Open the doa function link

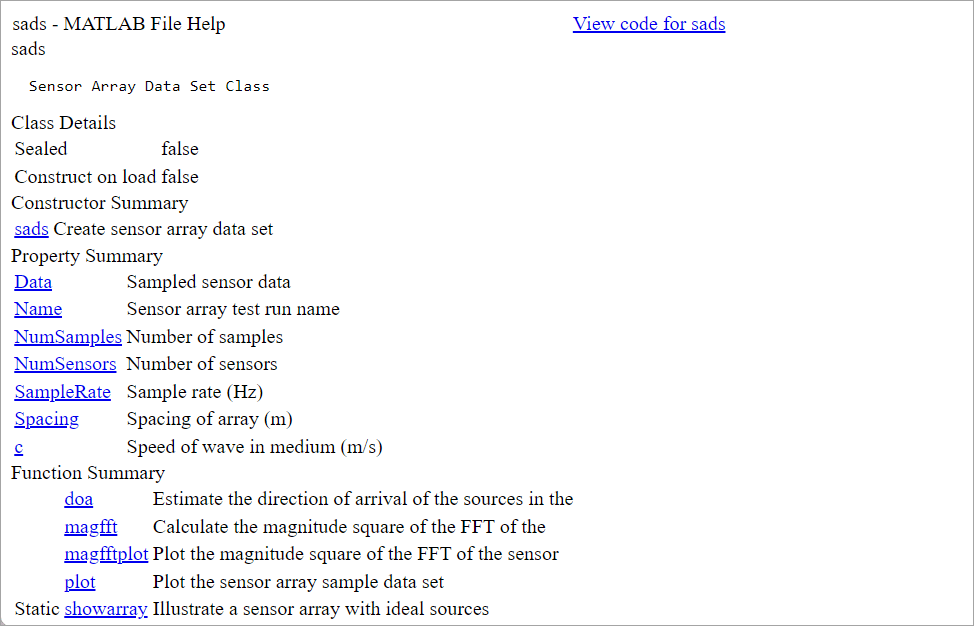pos(78,499)
